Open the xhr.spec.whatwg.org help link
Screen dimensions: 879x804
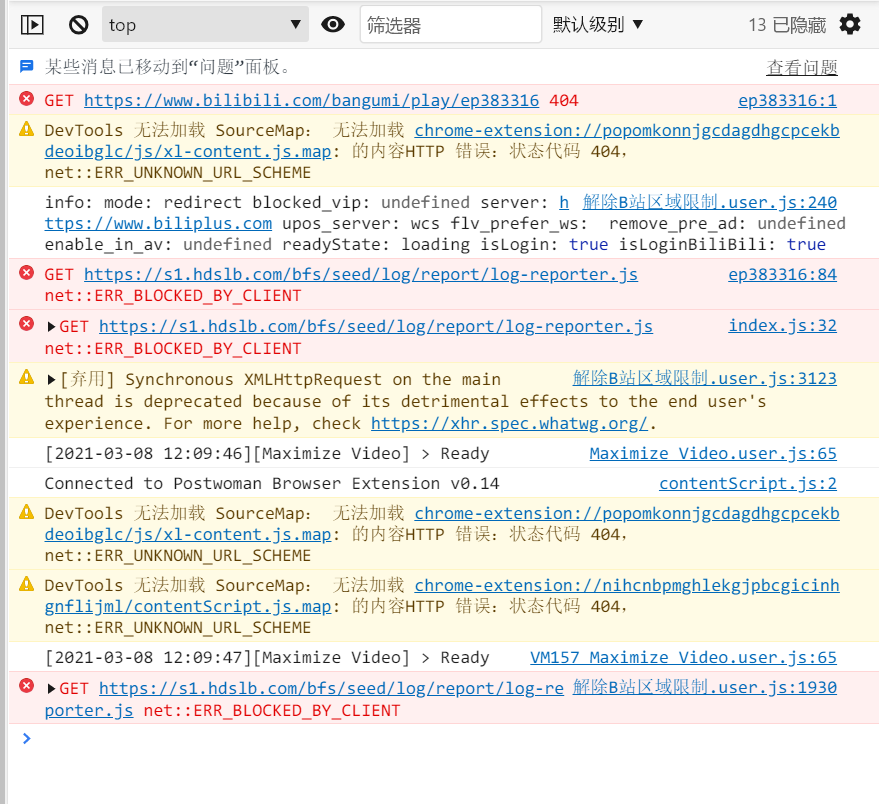click(510, 423)
